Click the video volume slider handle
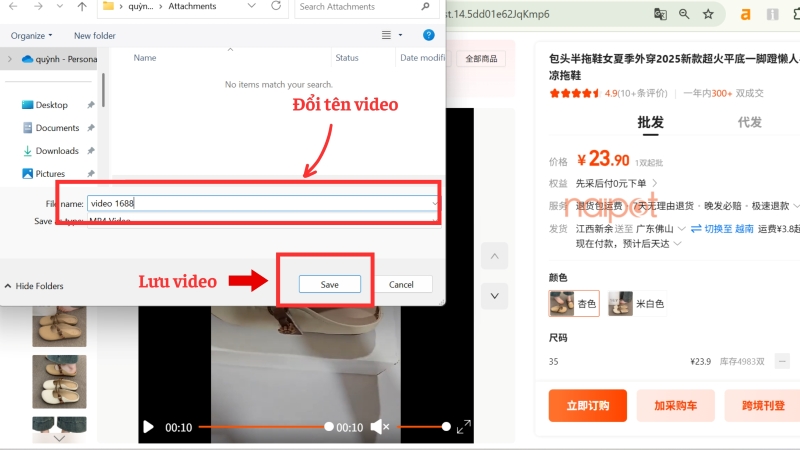 tap(446, 427)
